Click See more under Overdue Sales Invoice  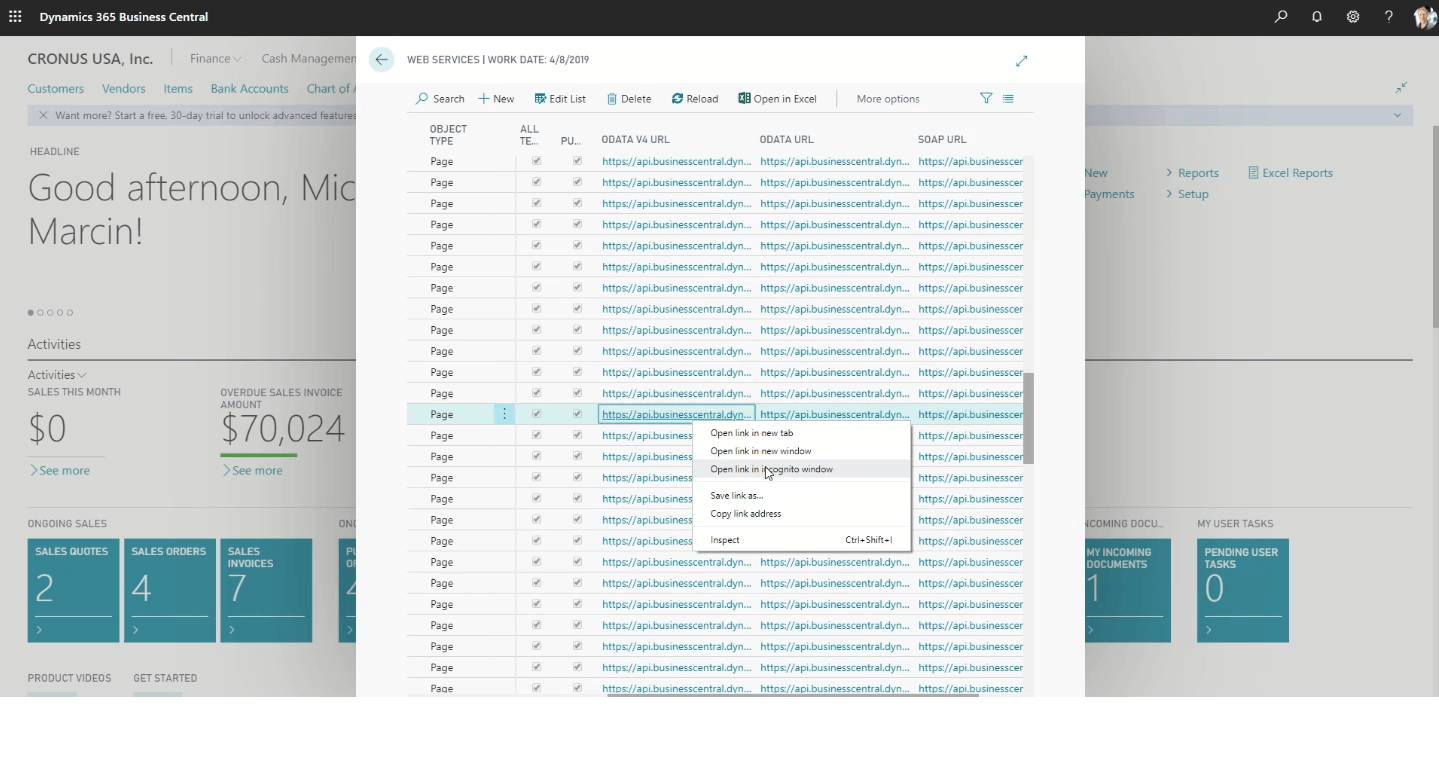tap(252, 470)
